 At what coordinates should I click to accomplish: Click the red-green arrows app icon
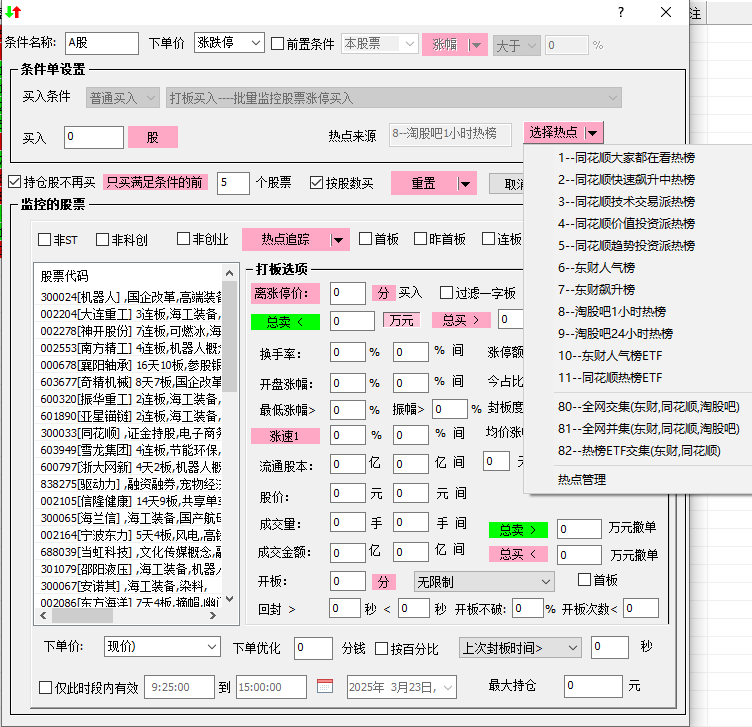pos(12,12)
